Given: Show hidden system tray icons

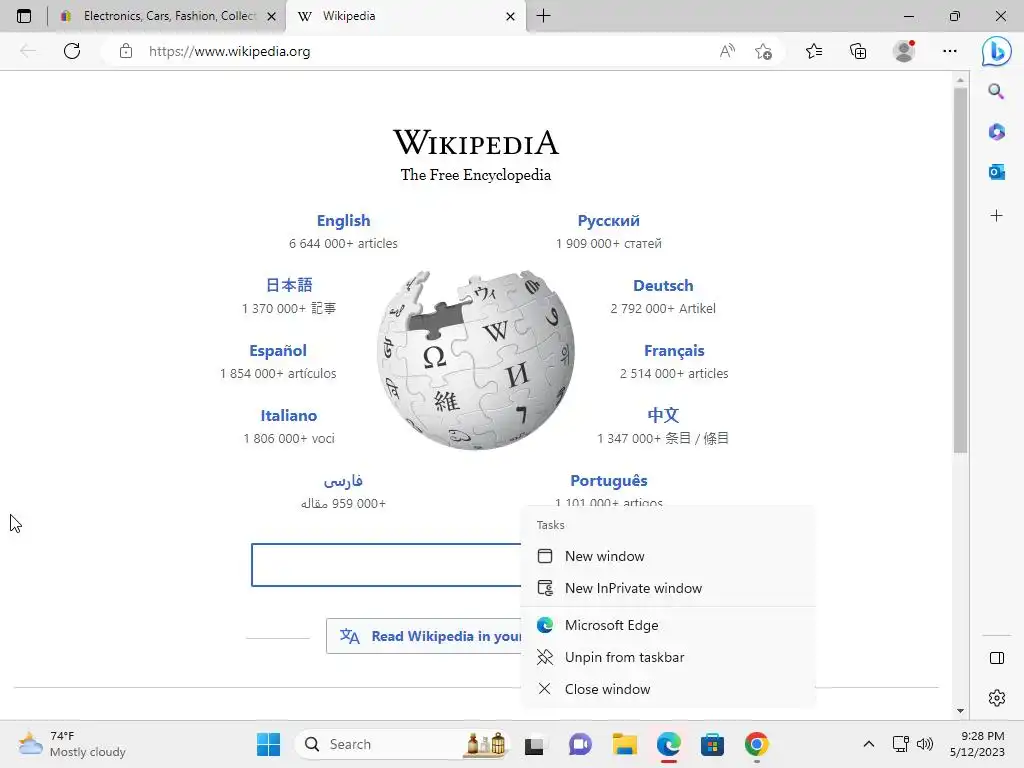Looking at the screenshot, I should [x=869, y=744].
